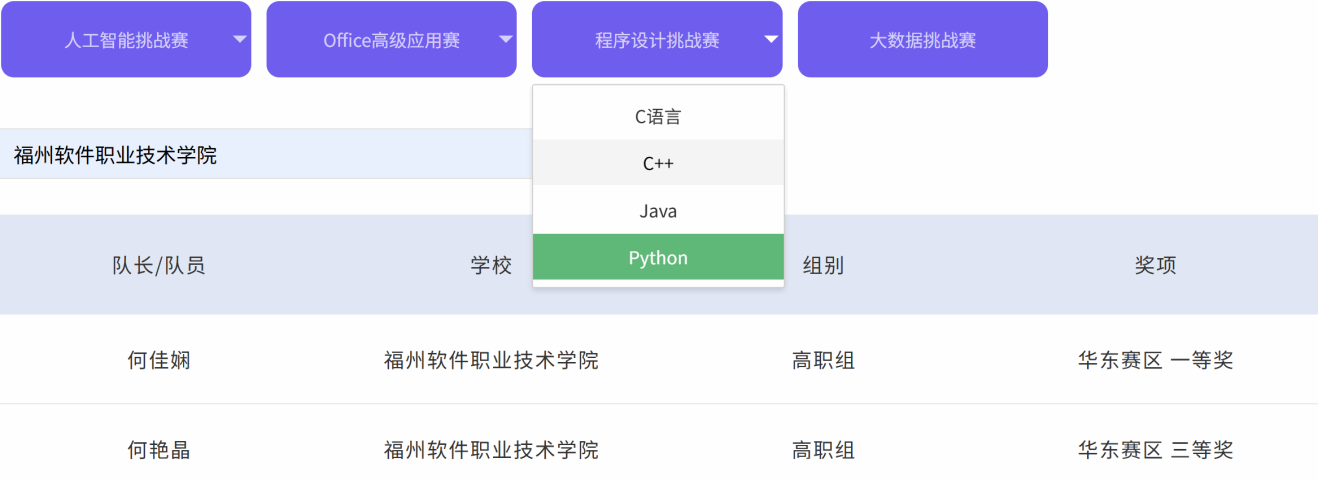
Task: Focus the 福州软件职业技术学院 search field
Action: (265, 155)
